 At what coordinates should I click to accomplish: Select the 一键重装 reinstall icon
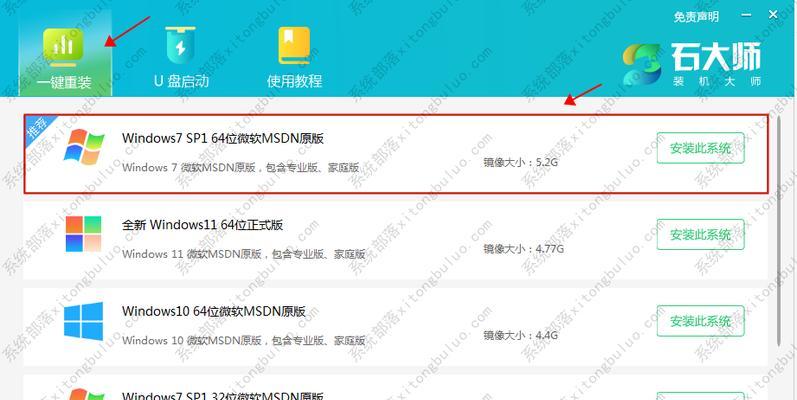tap(64, 47)
